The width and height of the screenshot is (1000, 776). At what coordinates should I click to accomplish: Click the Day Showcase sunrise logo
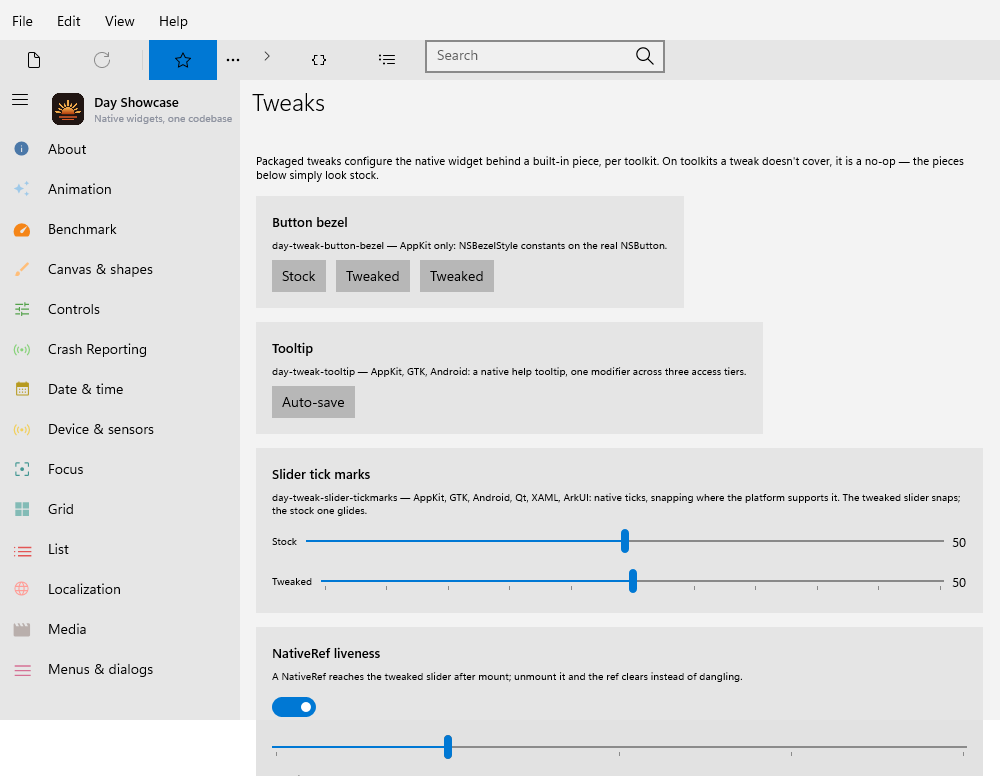[x=68, y=109]
